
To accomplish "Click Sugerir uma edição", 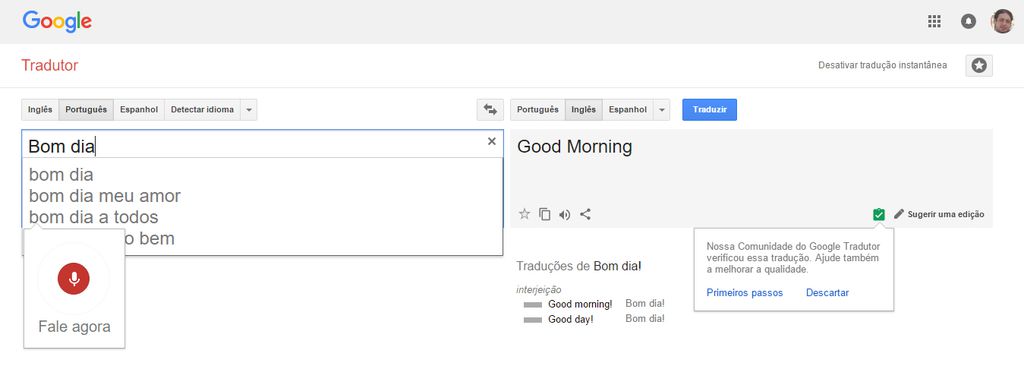I will (946, 214).
